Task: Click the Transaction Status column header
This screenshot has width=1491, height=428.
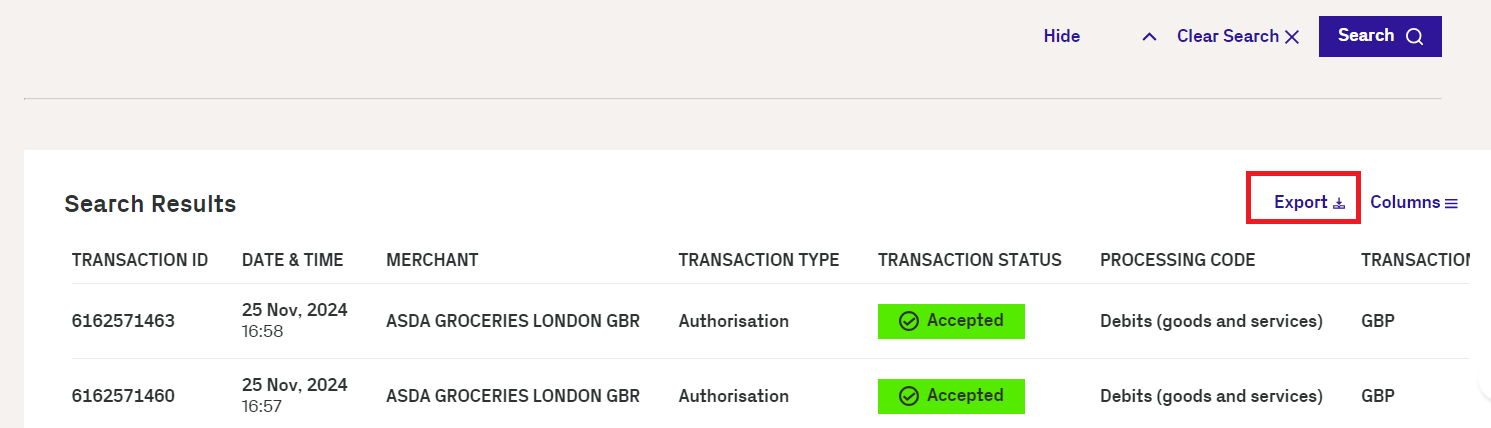Action: pyautogui.click(x=970, y=260)
